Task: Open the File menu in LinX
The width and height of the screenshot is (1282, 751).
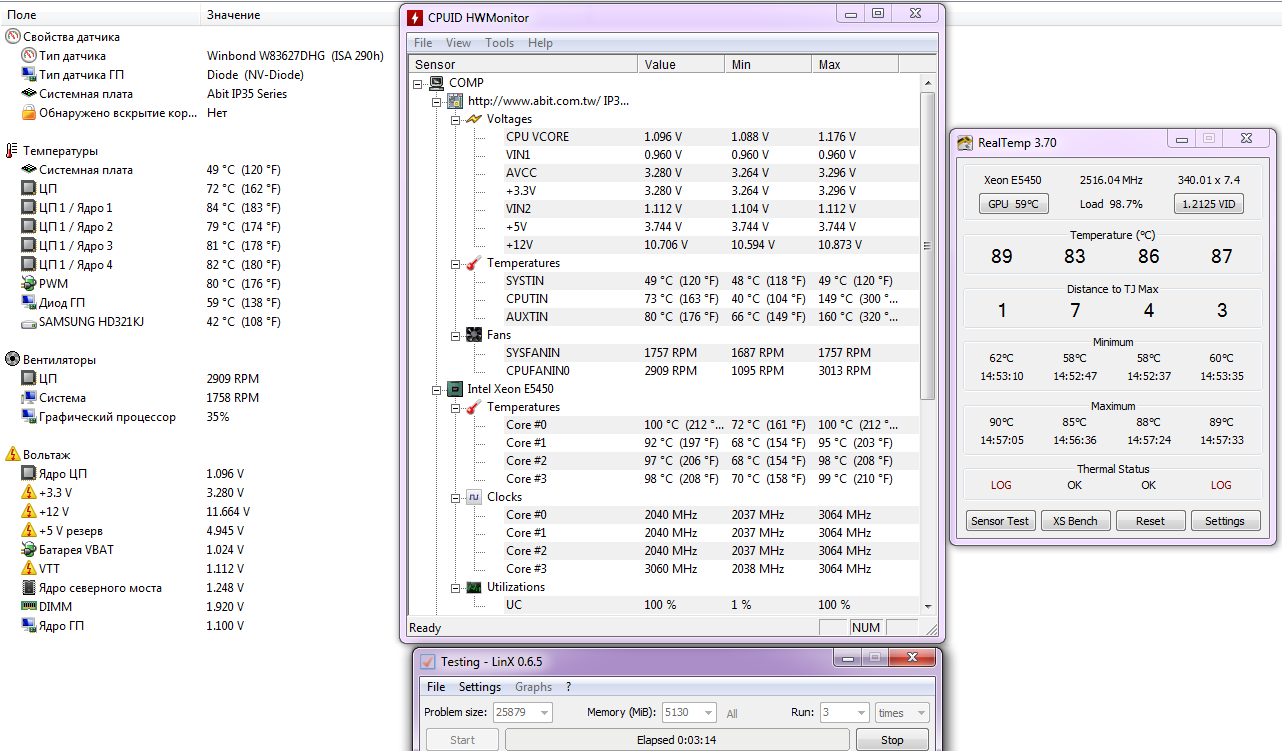Action: tap(436, 687)
